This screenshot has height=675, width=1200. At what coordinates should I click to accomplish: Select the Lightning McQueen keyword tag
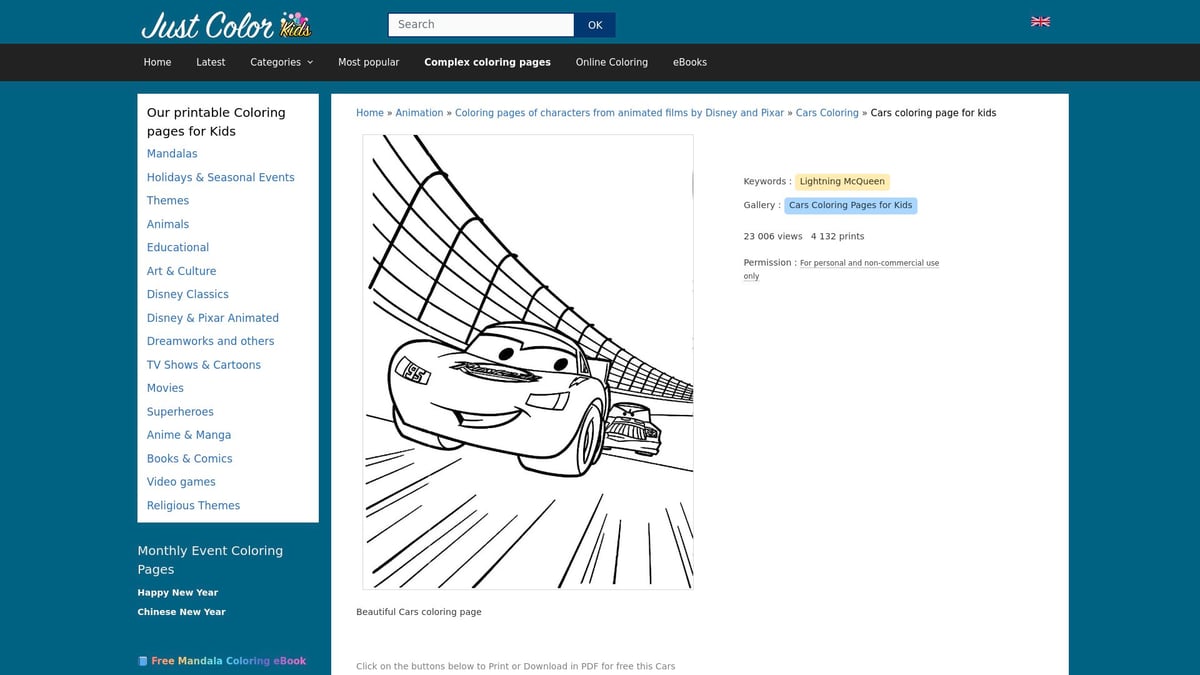point(842,181)
